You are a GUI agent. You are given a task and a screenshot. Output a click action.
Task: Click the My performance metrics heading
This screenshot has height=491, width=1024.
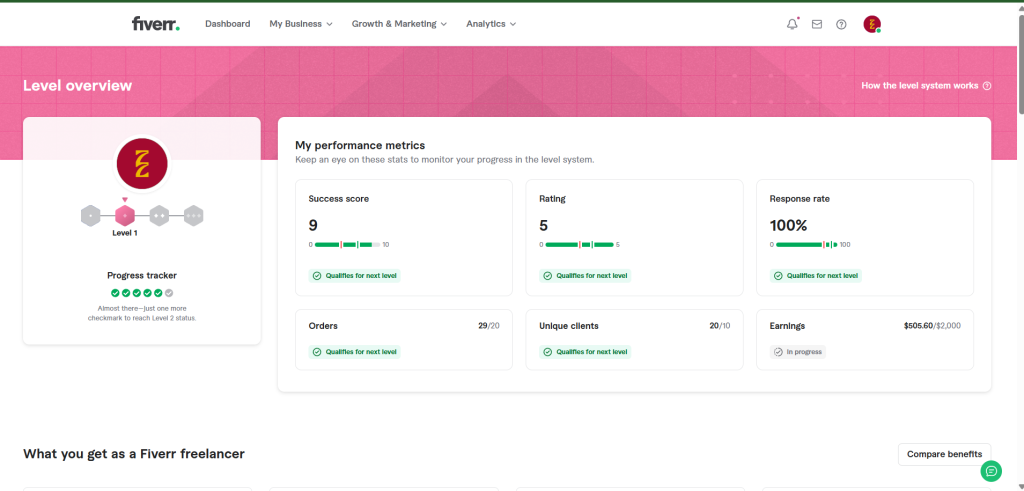tap(360, 145)
